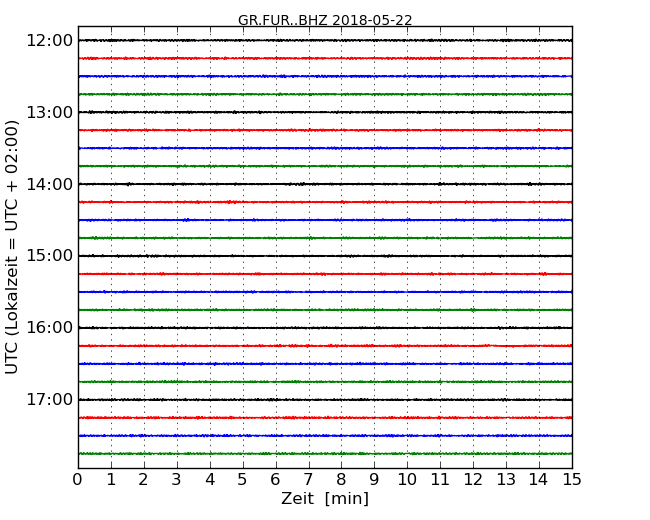The width and height of the screenshot is (650, 520).
Task: Click the x-axis tick label 10
Action: pyautogui.click(x=407, y=480)
